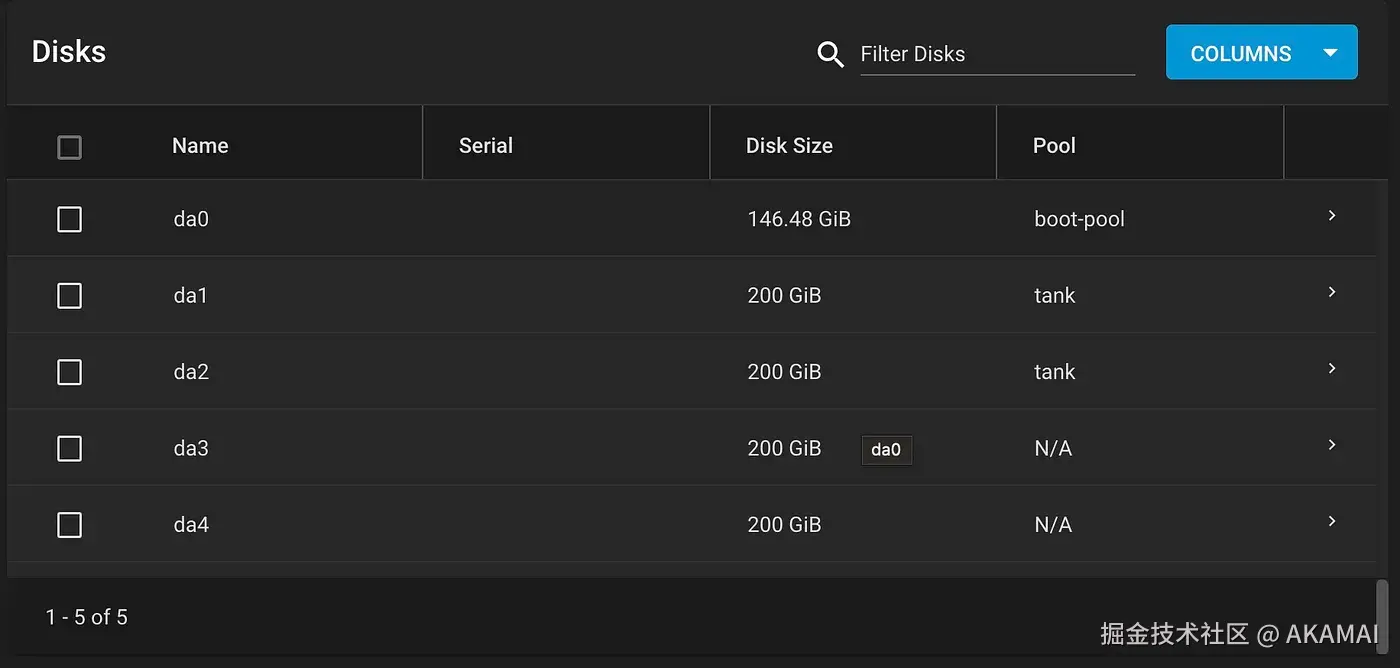This screenshot has width=1400, height=668.
Task: Toggle the select-all disks checkbox
Action: click(69, 147)
